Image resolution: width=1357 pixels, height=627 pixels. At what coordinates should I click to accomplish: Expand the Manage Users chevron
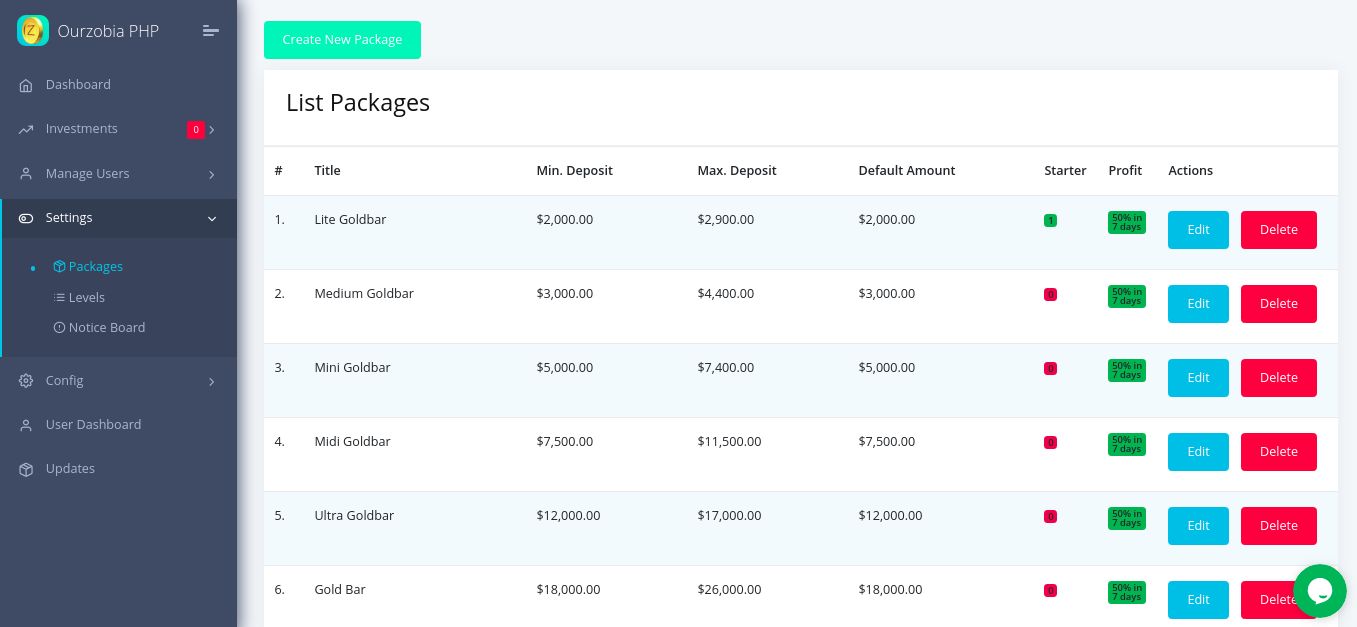212,175
